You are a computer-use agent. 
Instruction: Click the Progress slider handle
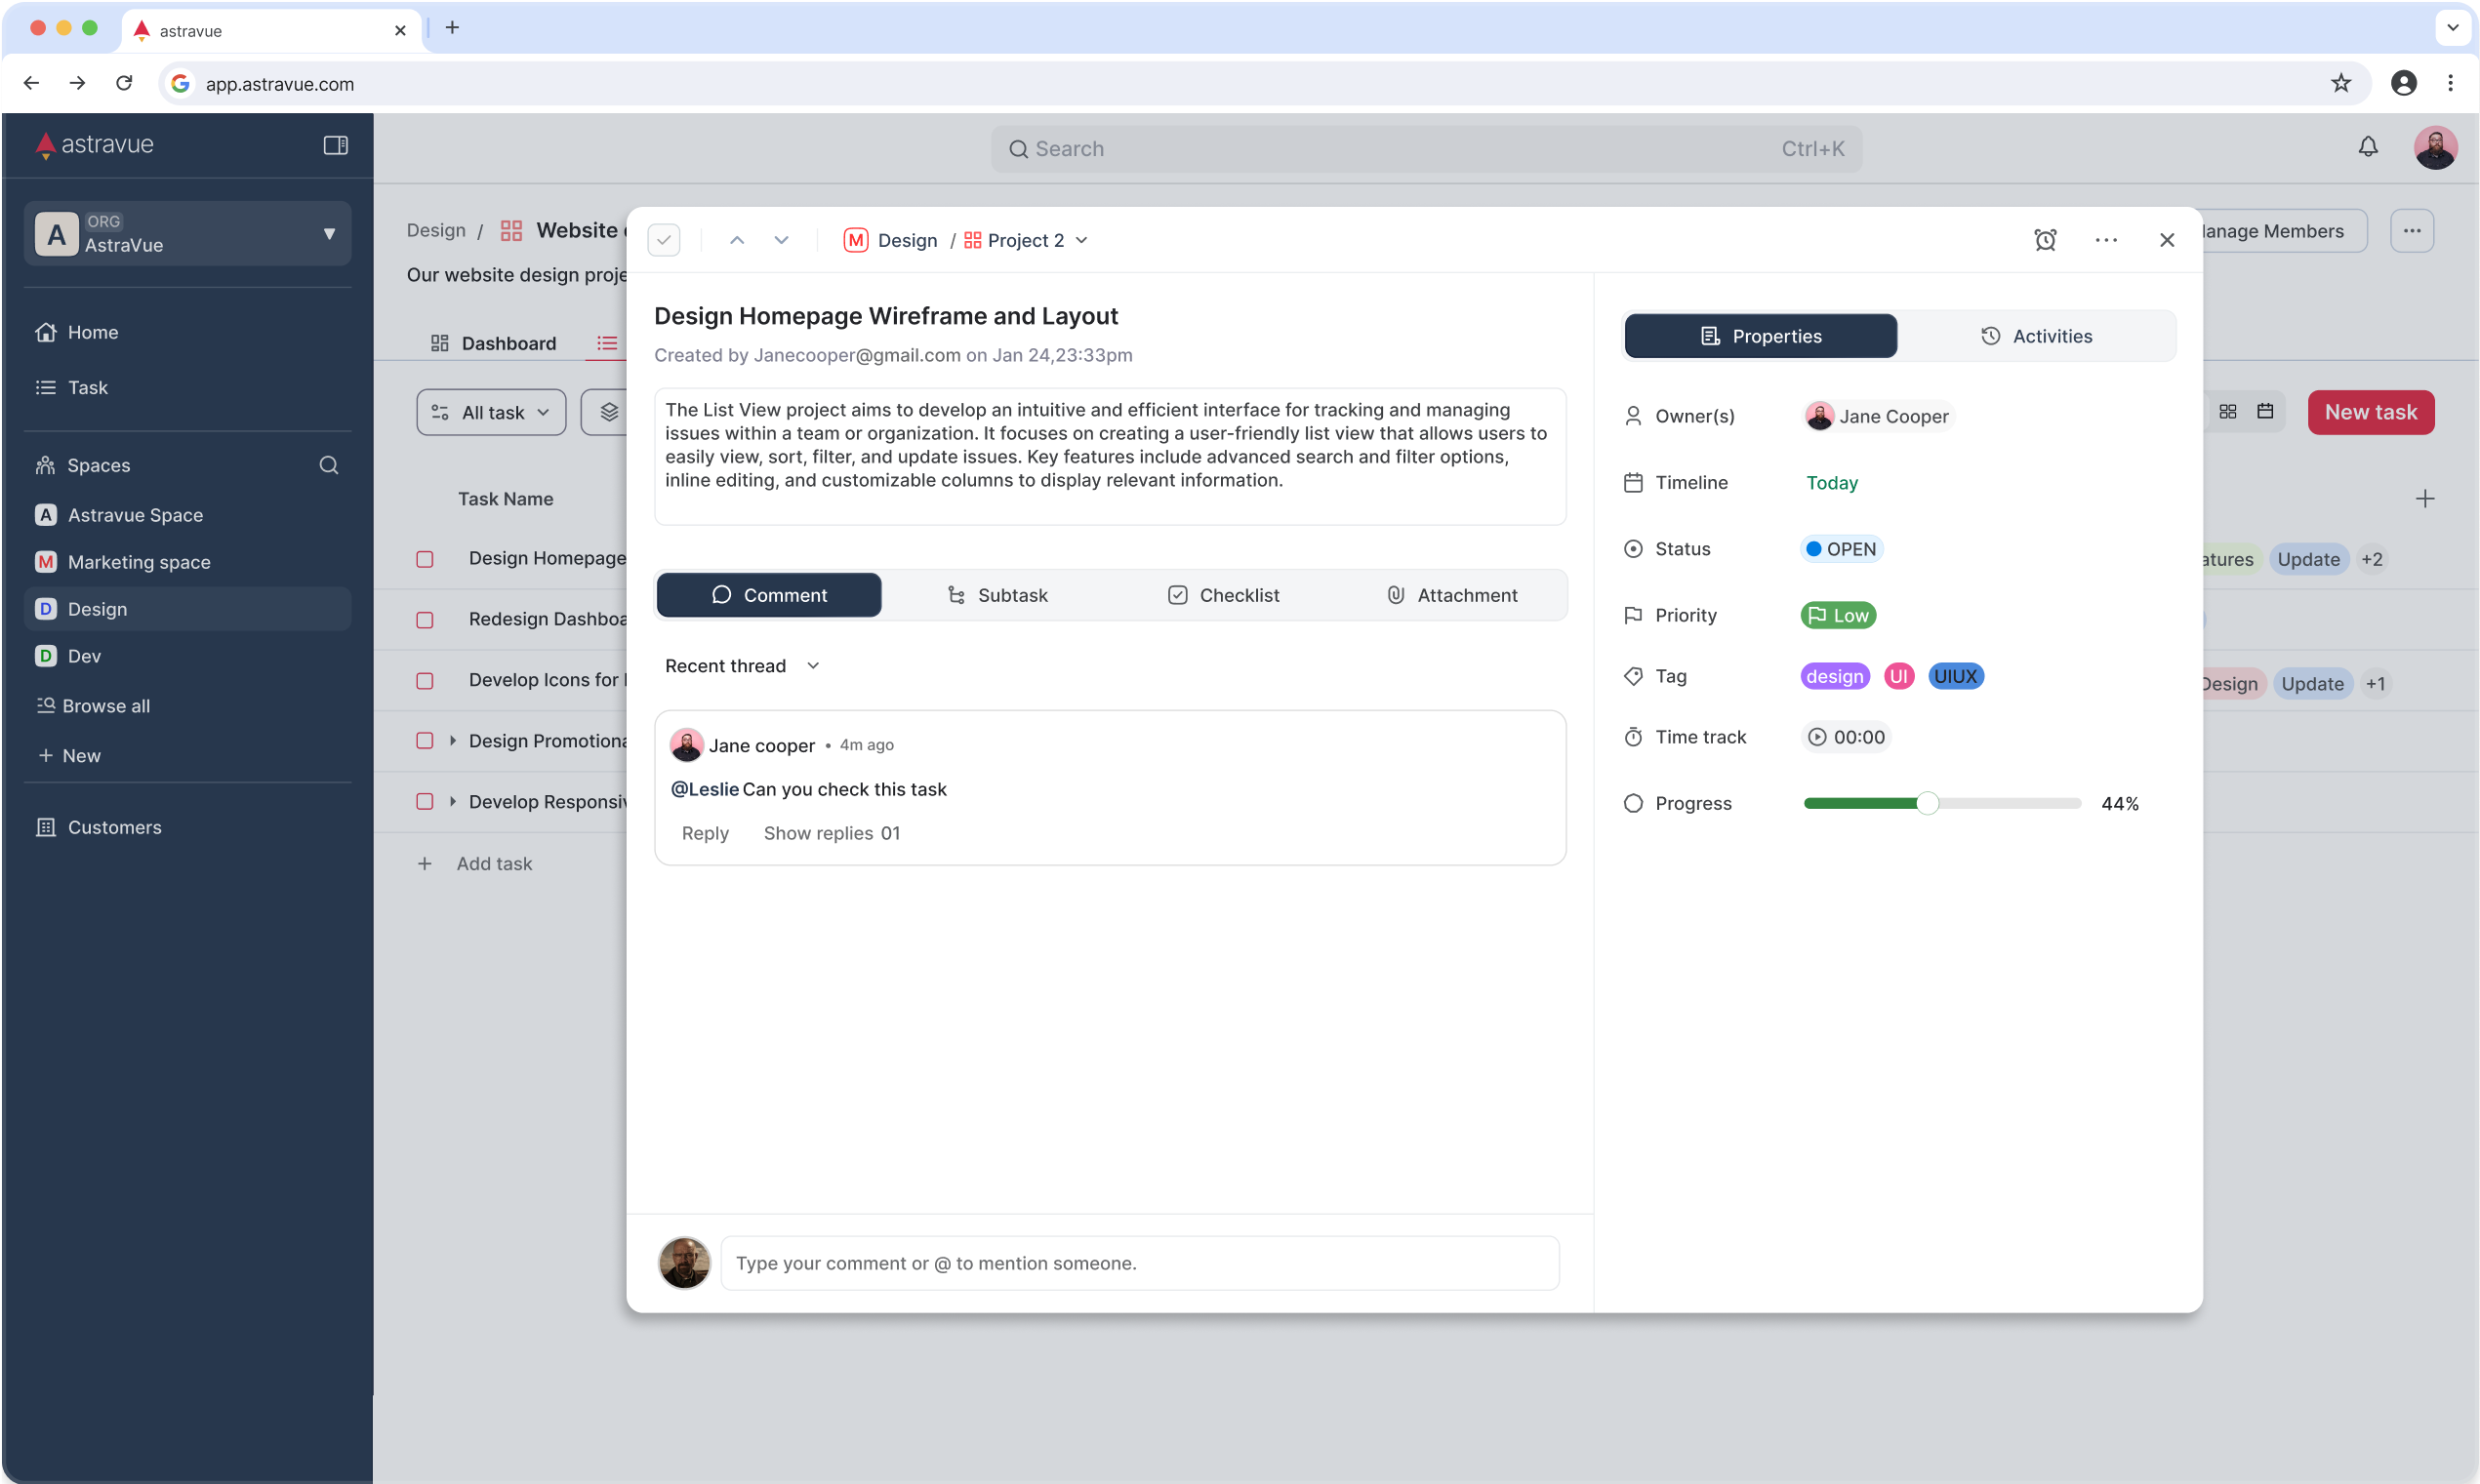(x=1927, y=803)
